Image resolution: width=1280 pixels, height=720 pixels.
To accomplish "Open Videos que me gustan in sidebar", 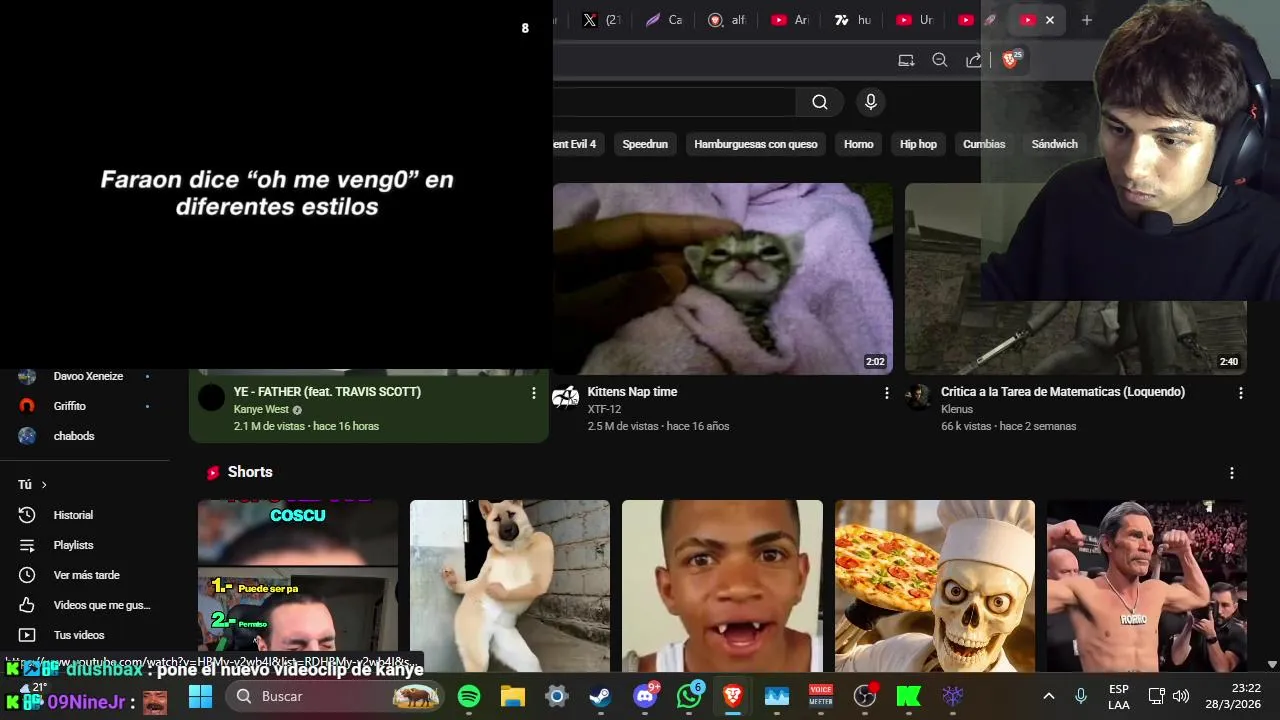I will click(x=85, y=605).
